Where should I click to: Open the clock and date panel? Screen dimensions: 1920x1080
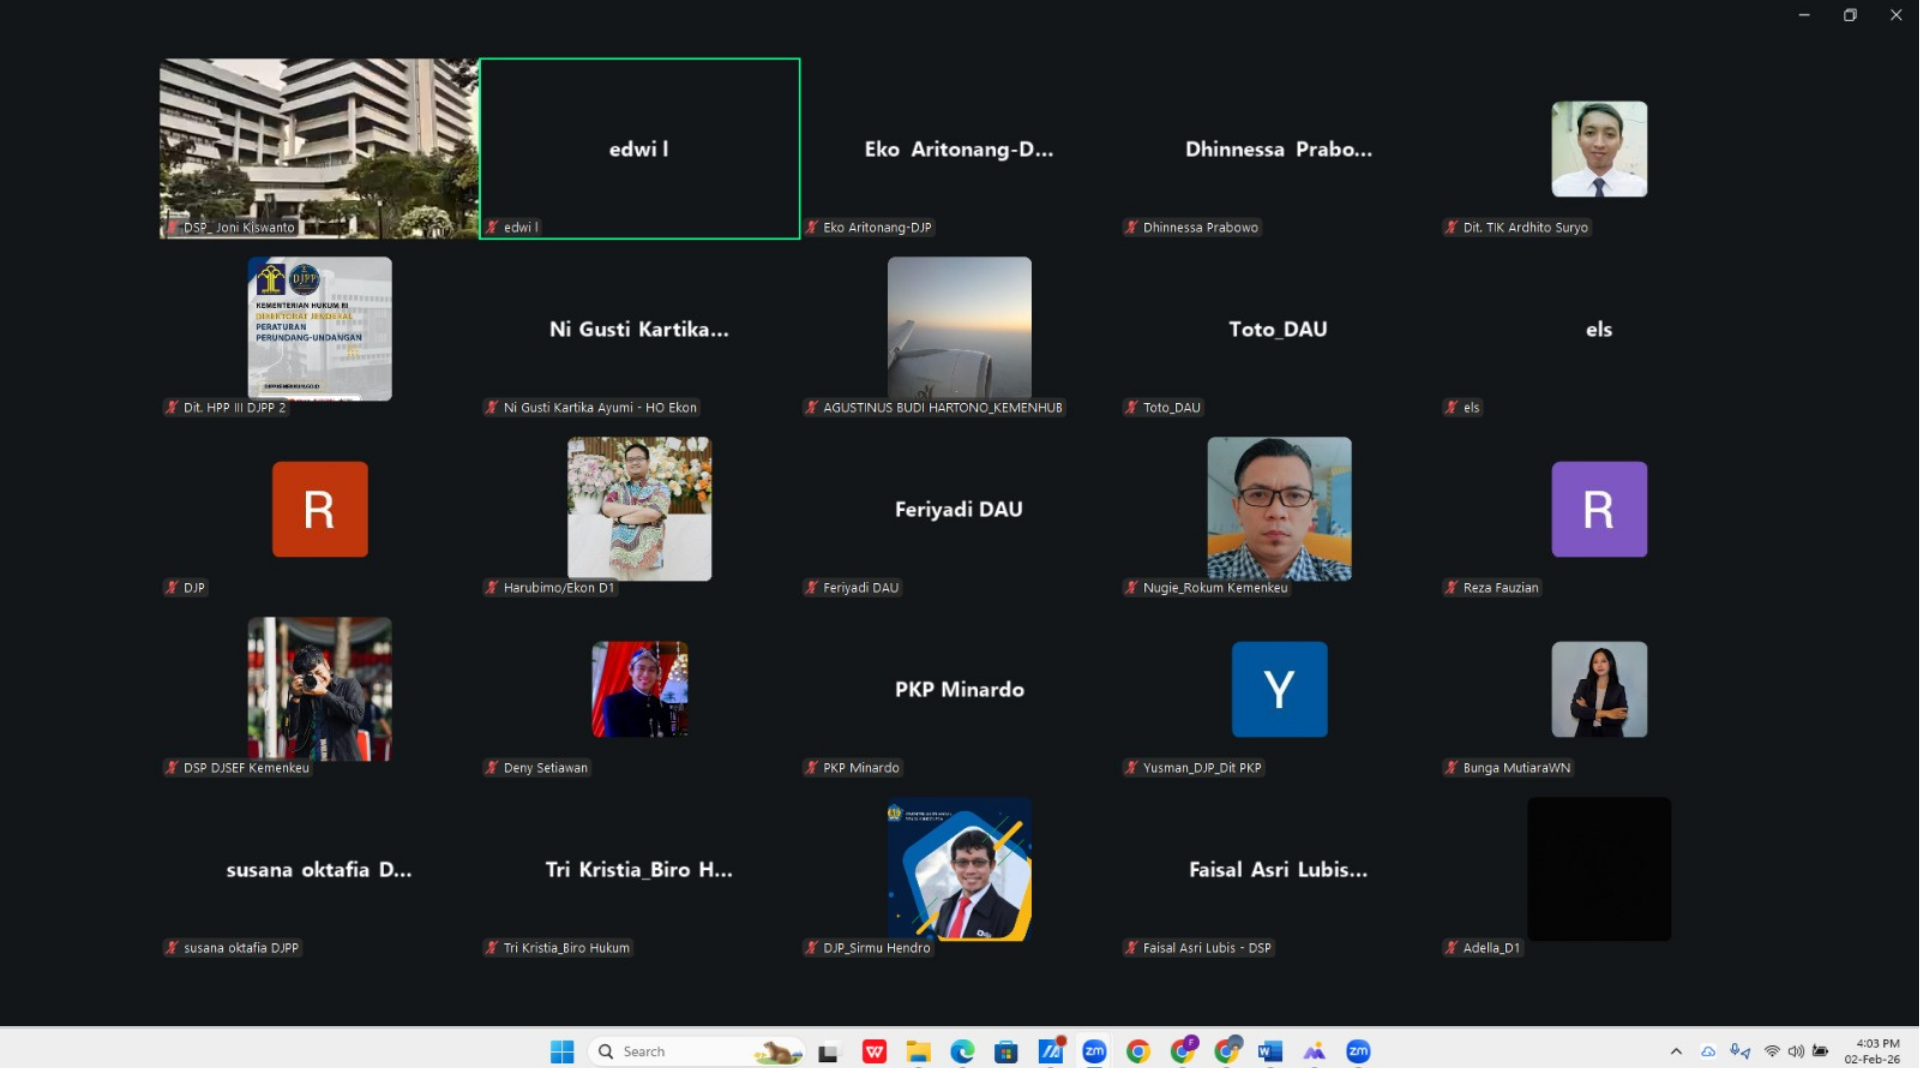(1872, 1051)
